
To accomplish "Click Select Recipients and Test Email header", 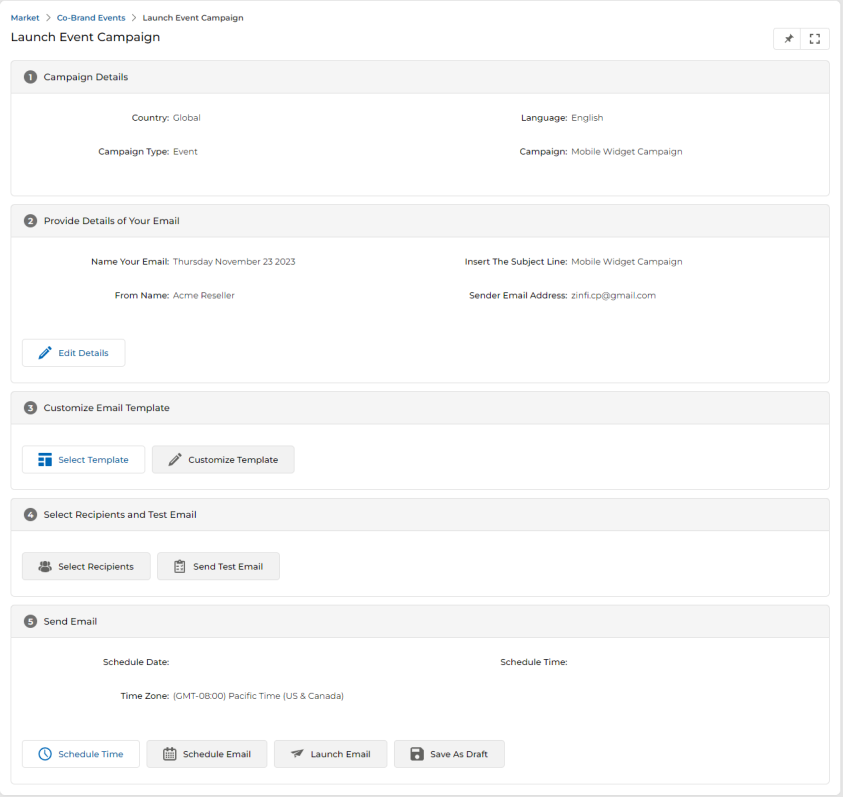I will (x=420, y=515).
